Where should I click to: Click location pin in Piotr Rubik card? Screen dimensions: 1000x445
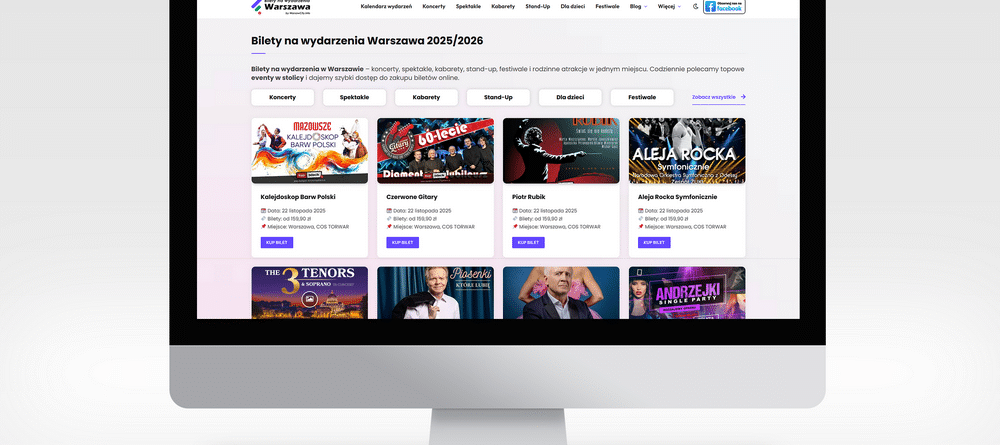point(515,226)
